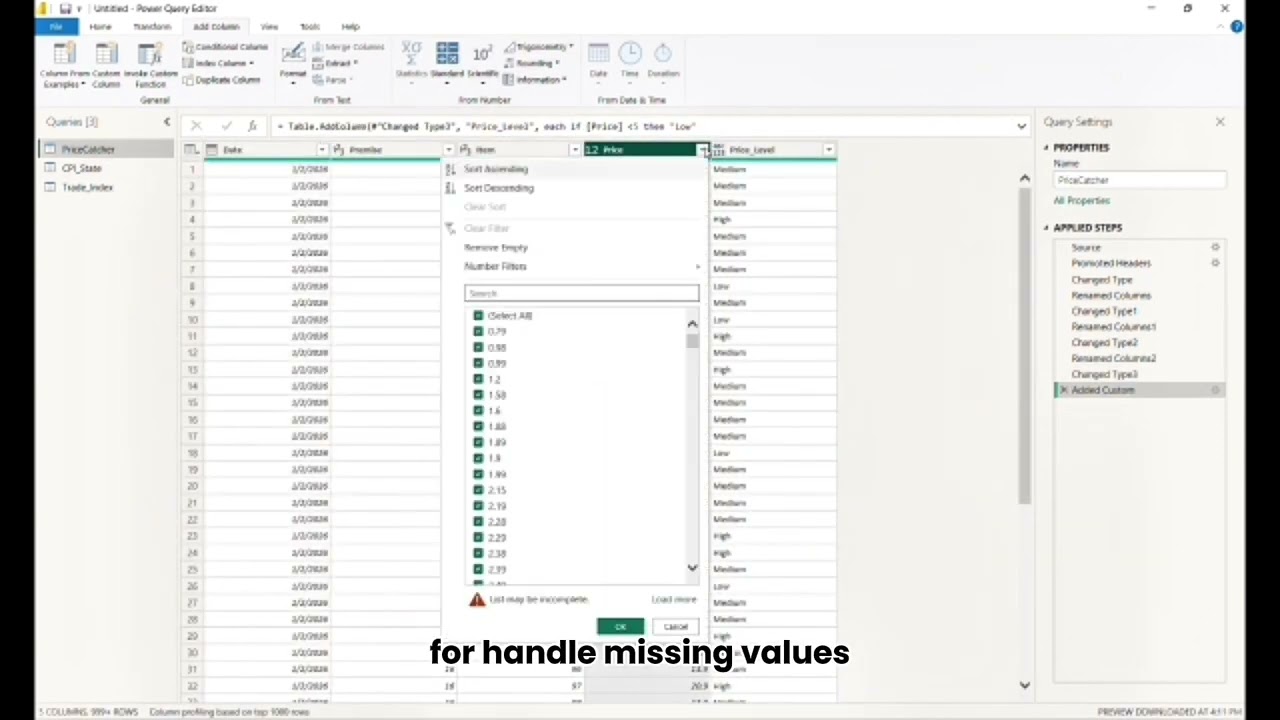Select the Trade_Index query
1280x720 pixels.
(x=87, y=188)
